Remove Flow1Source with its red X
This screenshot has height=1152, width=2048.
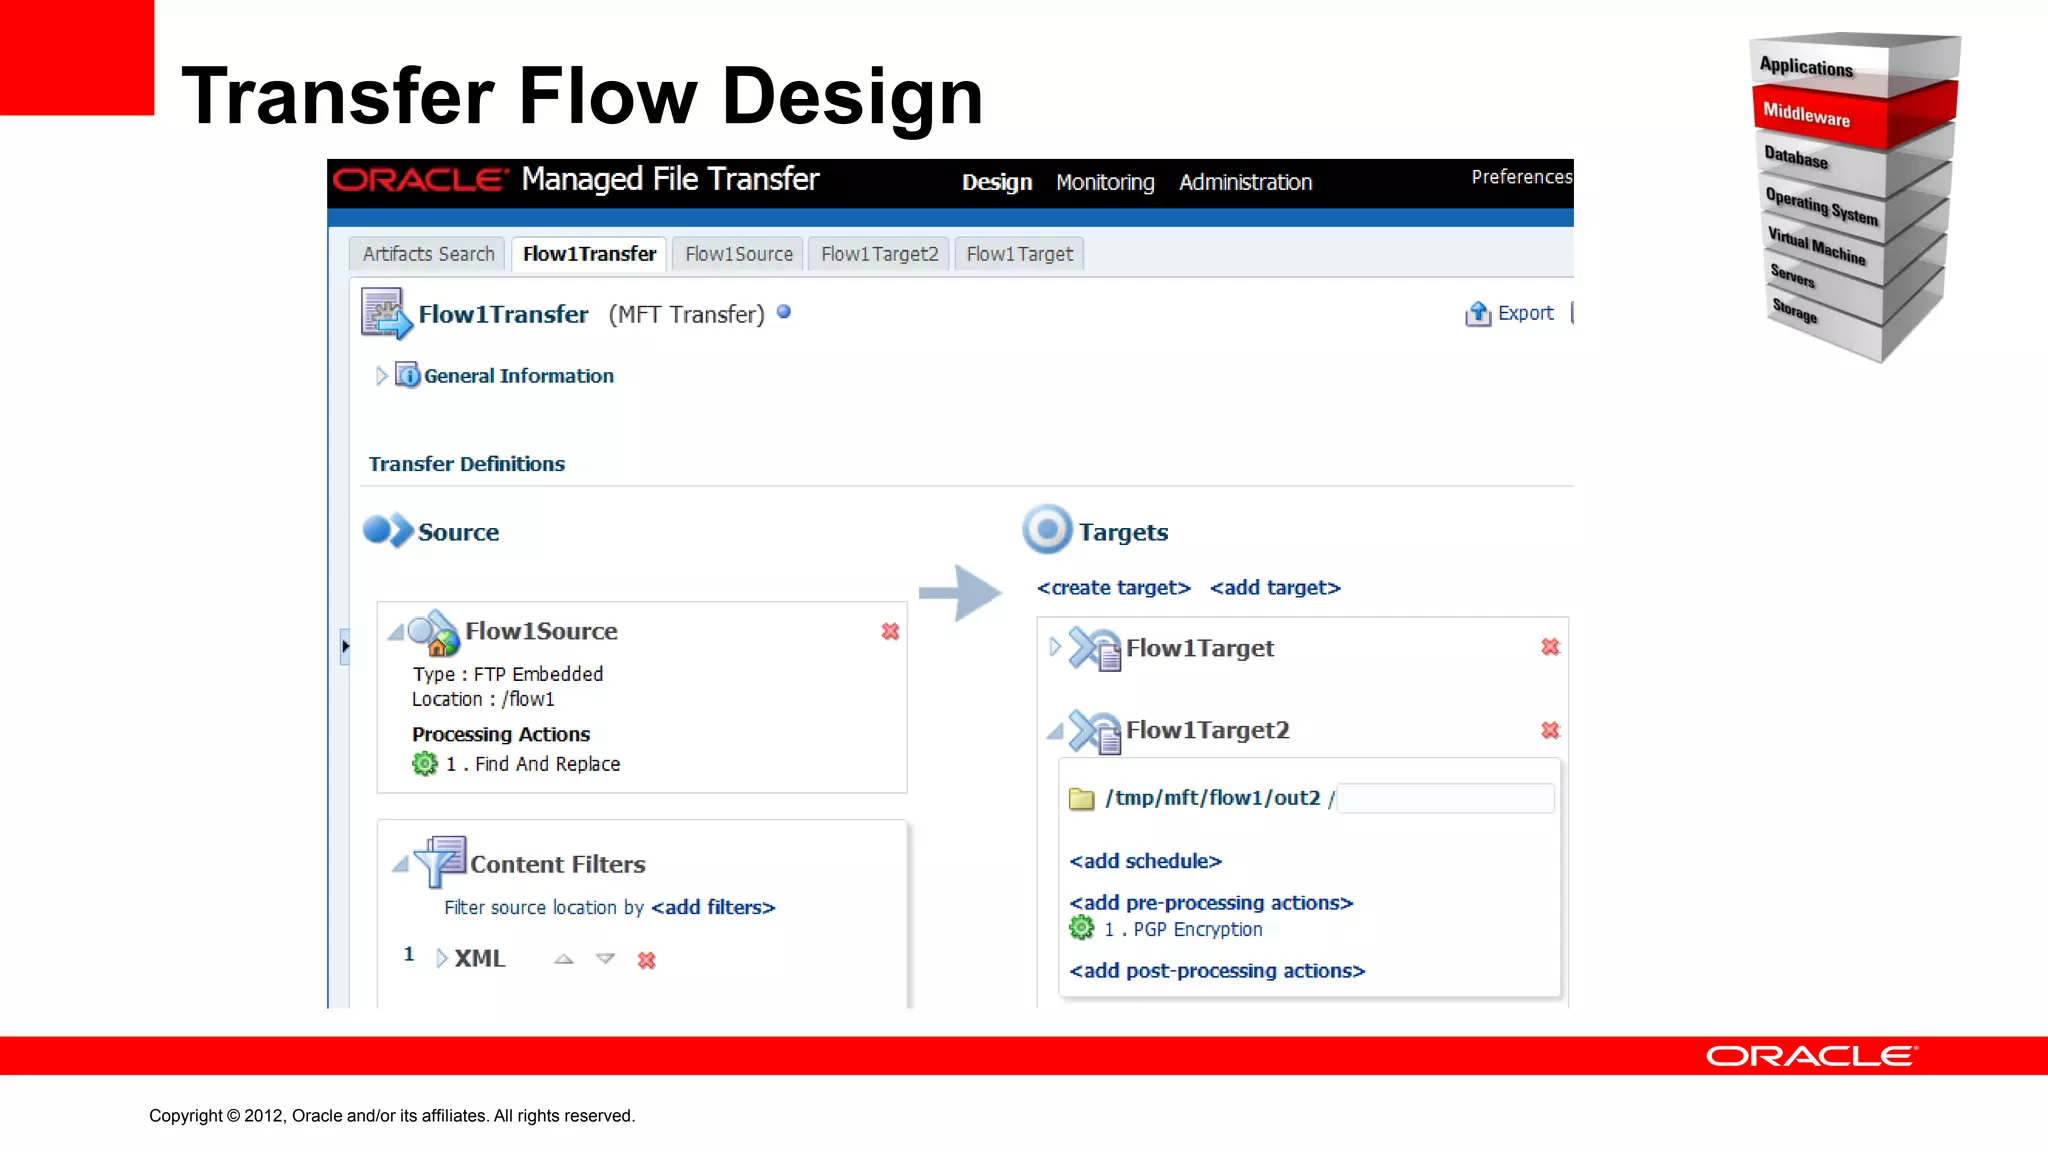pos(890,631)
